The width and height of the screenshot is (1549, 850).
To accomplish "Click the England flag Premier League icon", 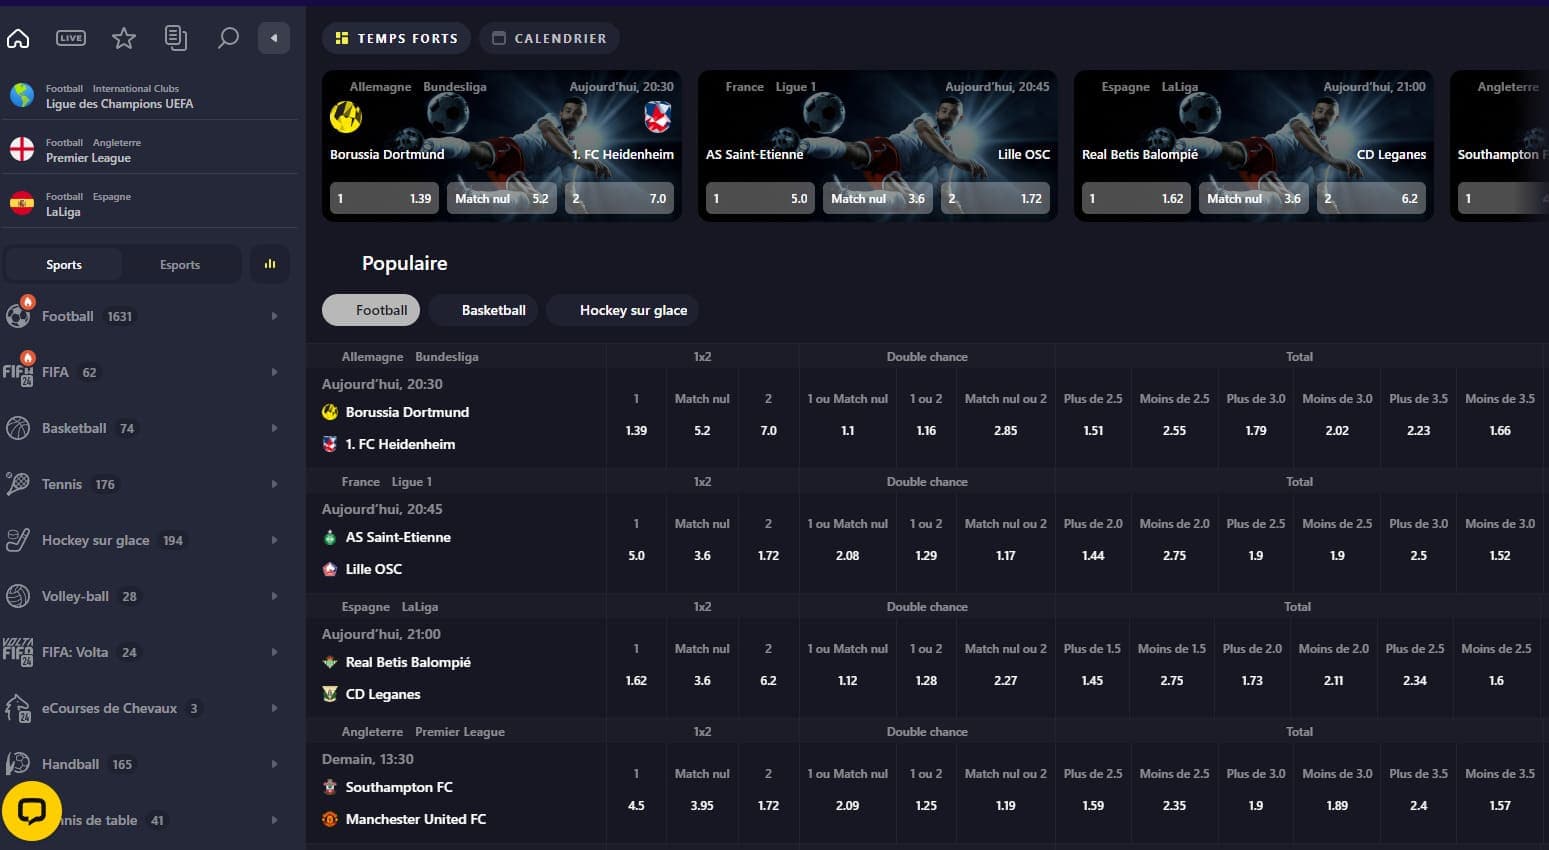I will (x=22, y=149).
